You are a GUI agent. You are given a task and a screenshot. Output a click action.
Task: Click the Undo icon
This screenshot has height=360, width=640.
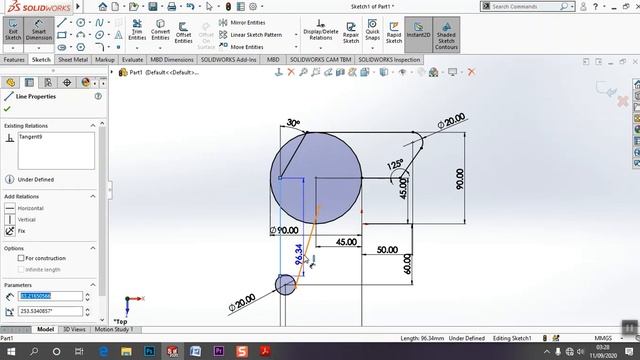[x=190, y=6]
